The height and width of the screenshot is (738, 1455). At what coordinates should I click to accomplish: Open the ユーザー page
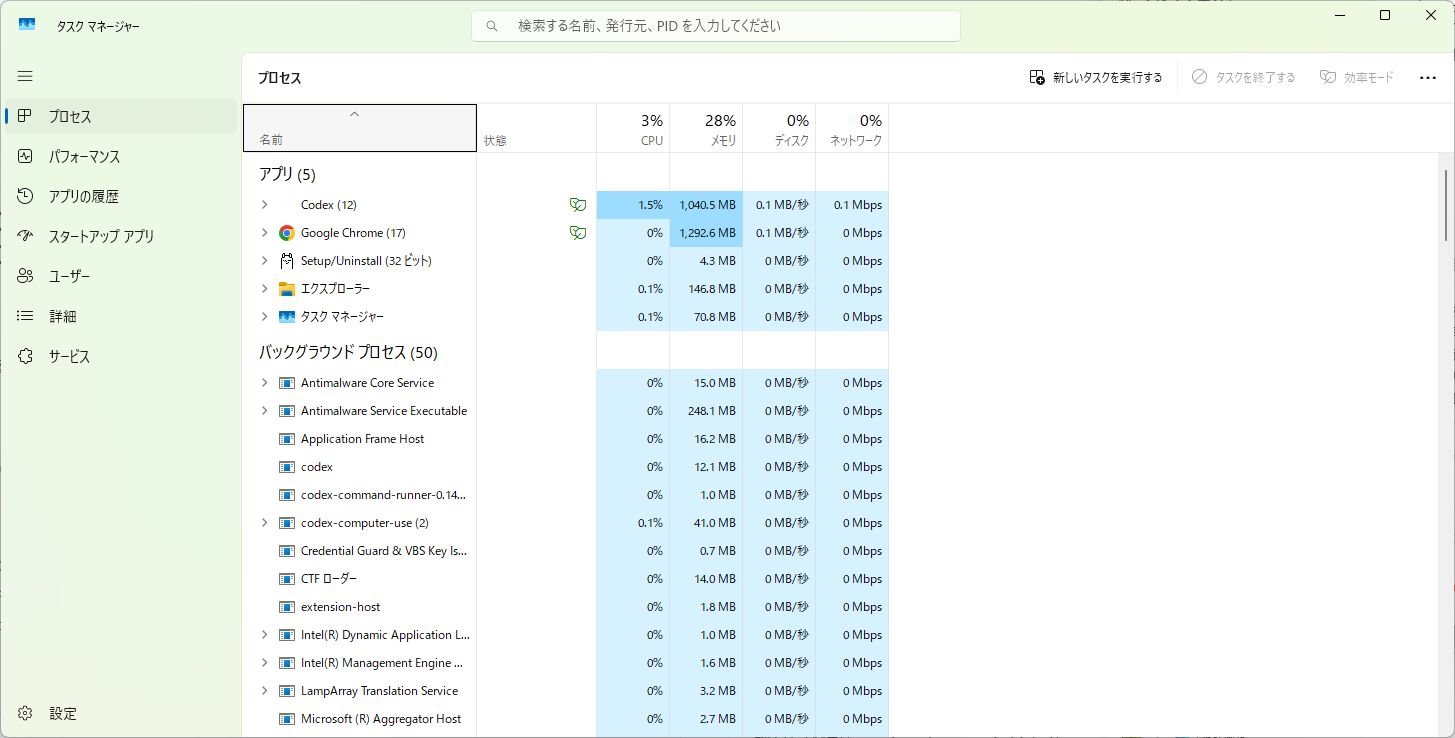(x=121, y=277)
